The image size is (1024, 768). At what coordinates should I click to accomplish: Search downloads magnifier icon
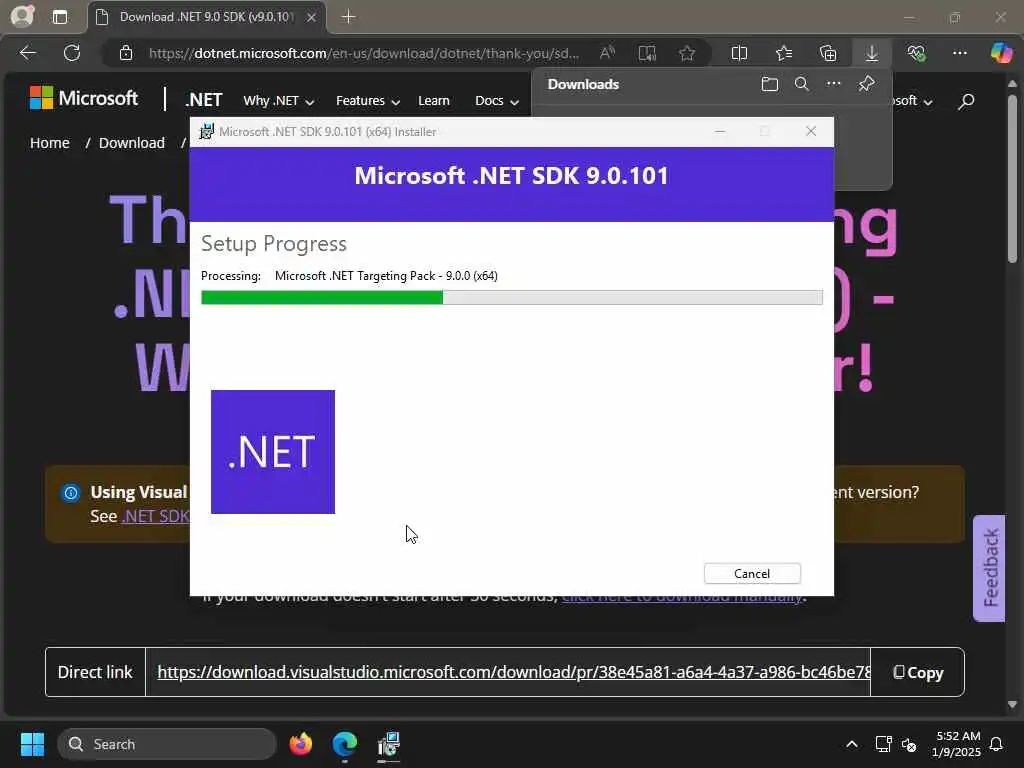coord(801,84)
